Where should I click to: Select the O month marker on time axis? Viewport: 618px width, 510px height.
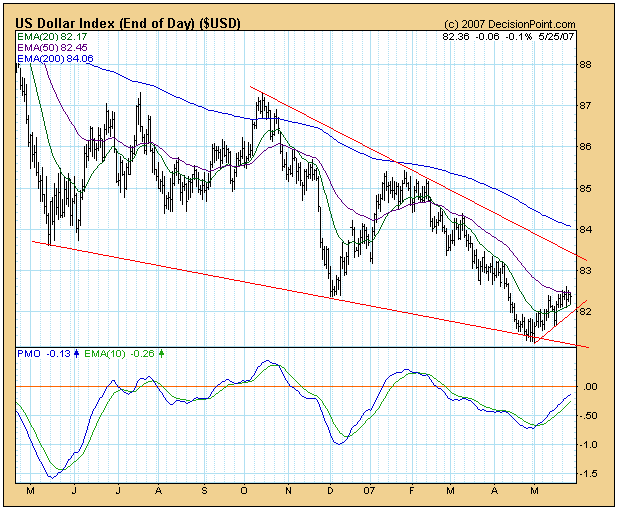(x=247, y=493)
